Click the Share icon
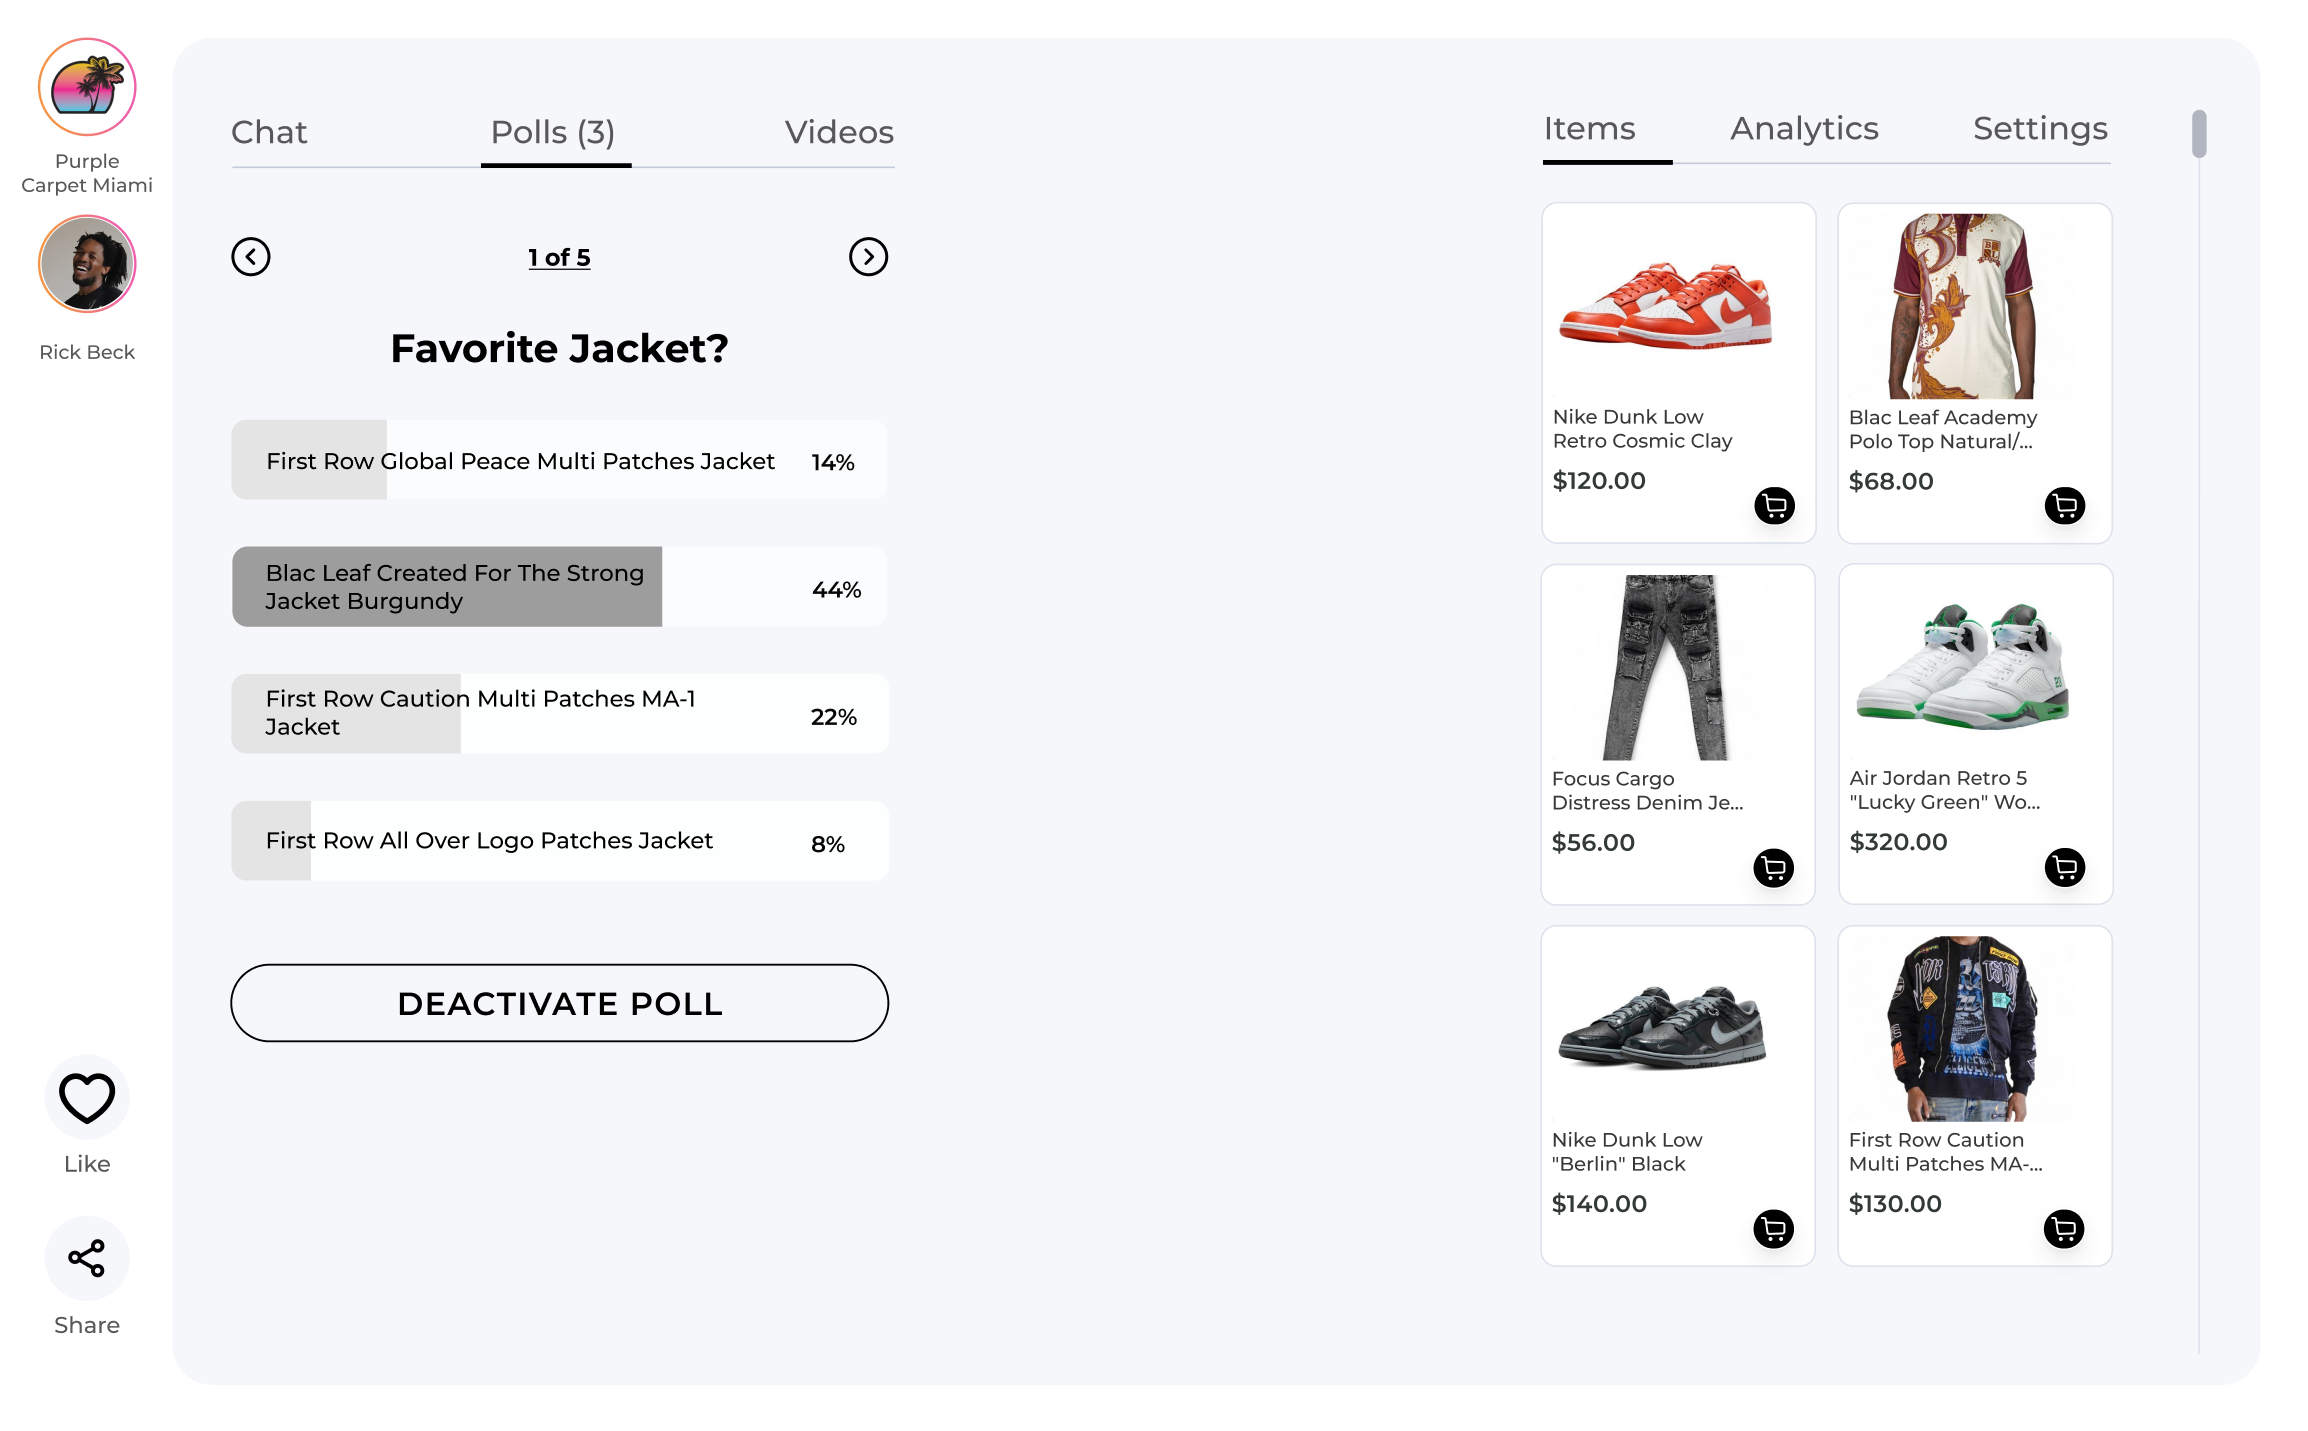The height and width of the screenshot is (1431, 2308). point(87,1259)
